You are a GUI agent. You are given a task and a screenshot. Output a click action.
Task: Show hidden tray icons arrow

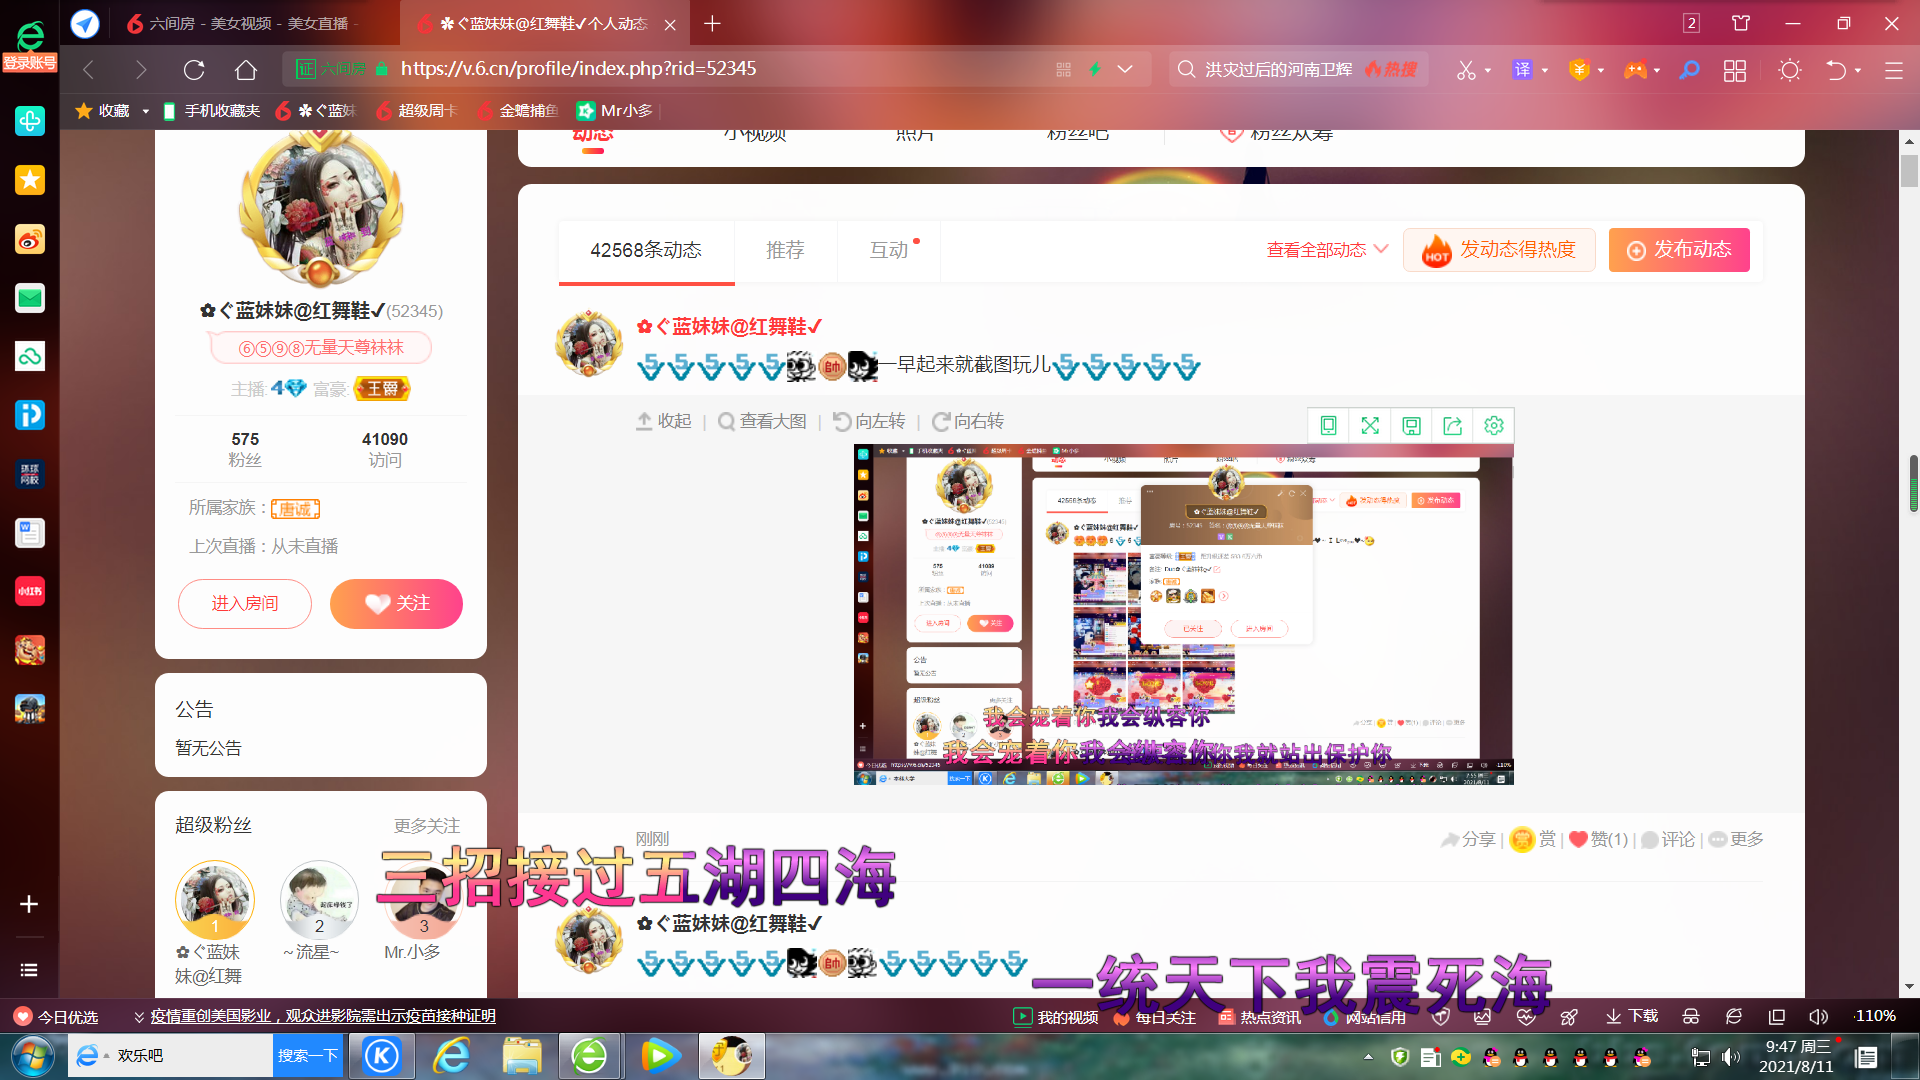(x=1368, y=1057)
